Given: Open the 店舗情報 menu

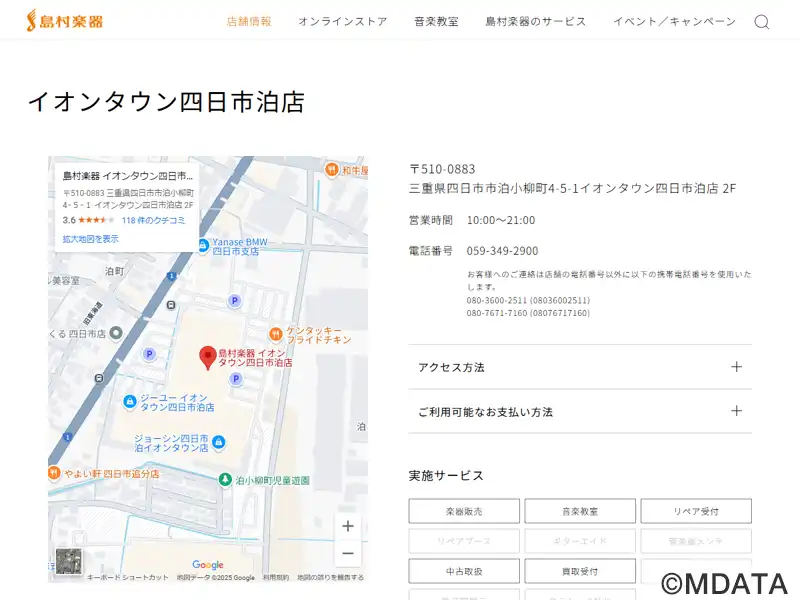Looking at the screenshot, I should [x=249, y=21].
